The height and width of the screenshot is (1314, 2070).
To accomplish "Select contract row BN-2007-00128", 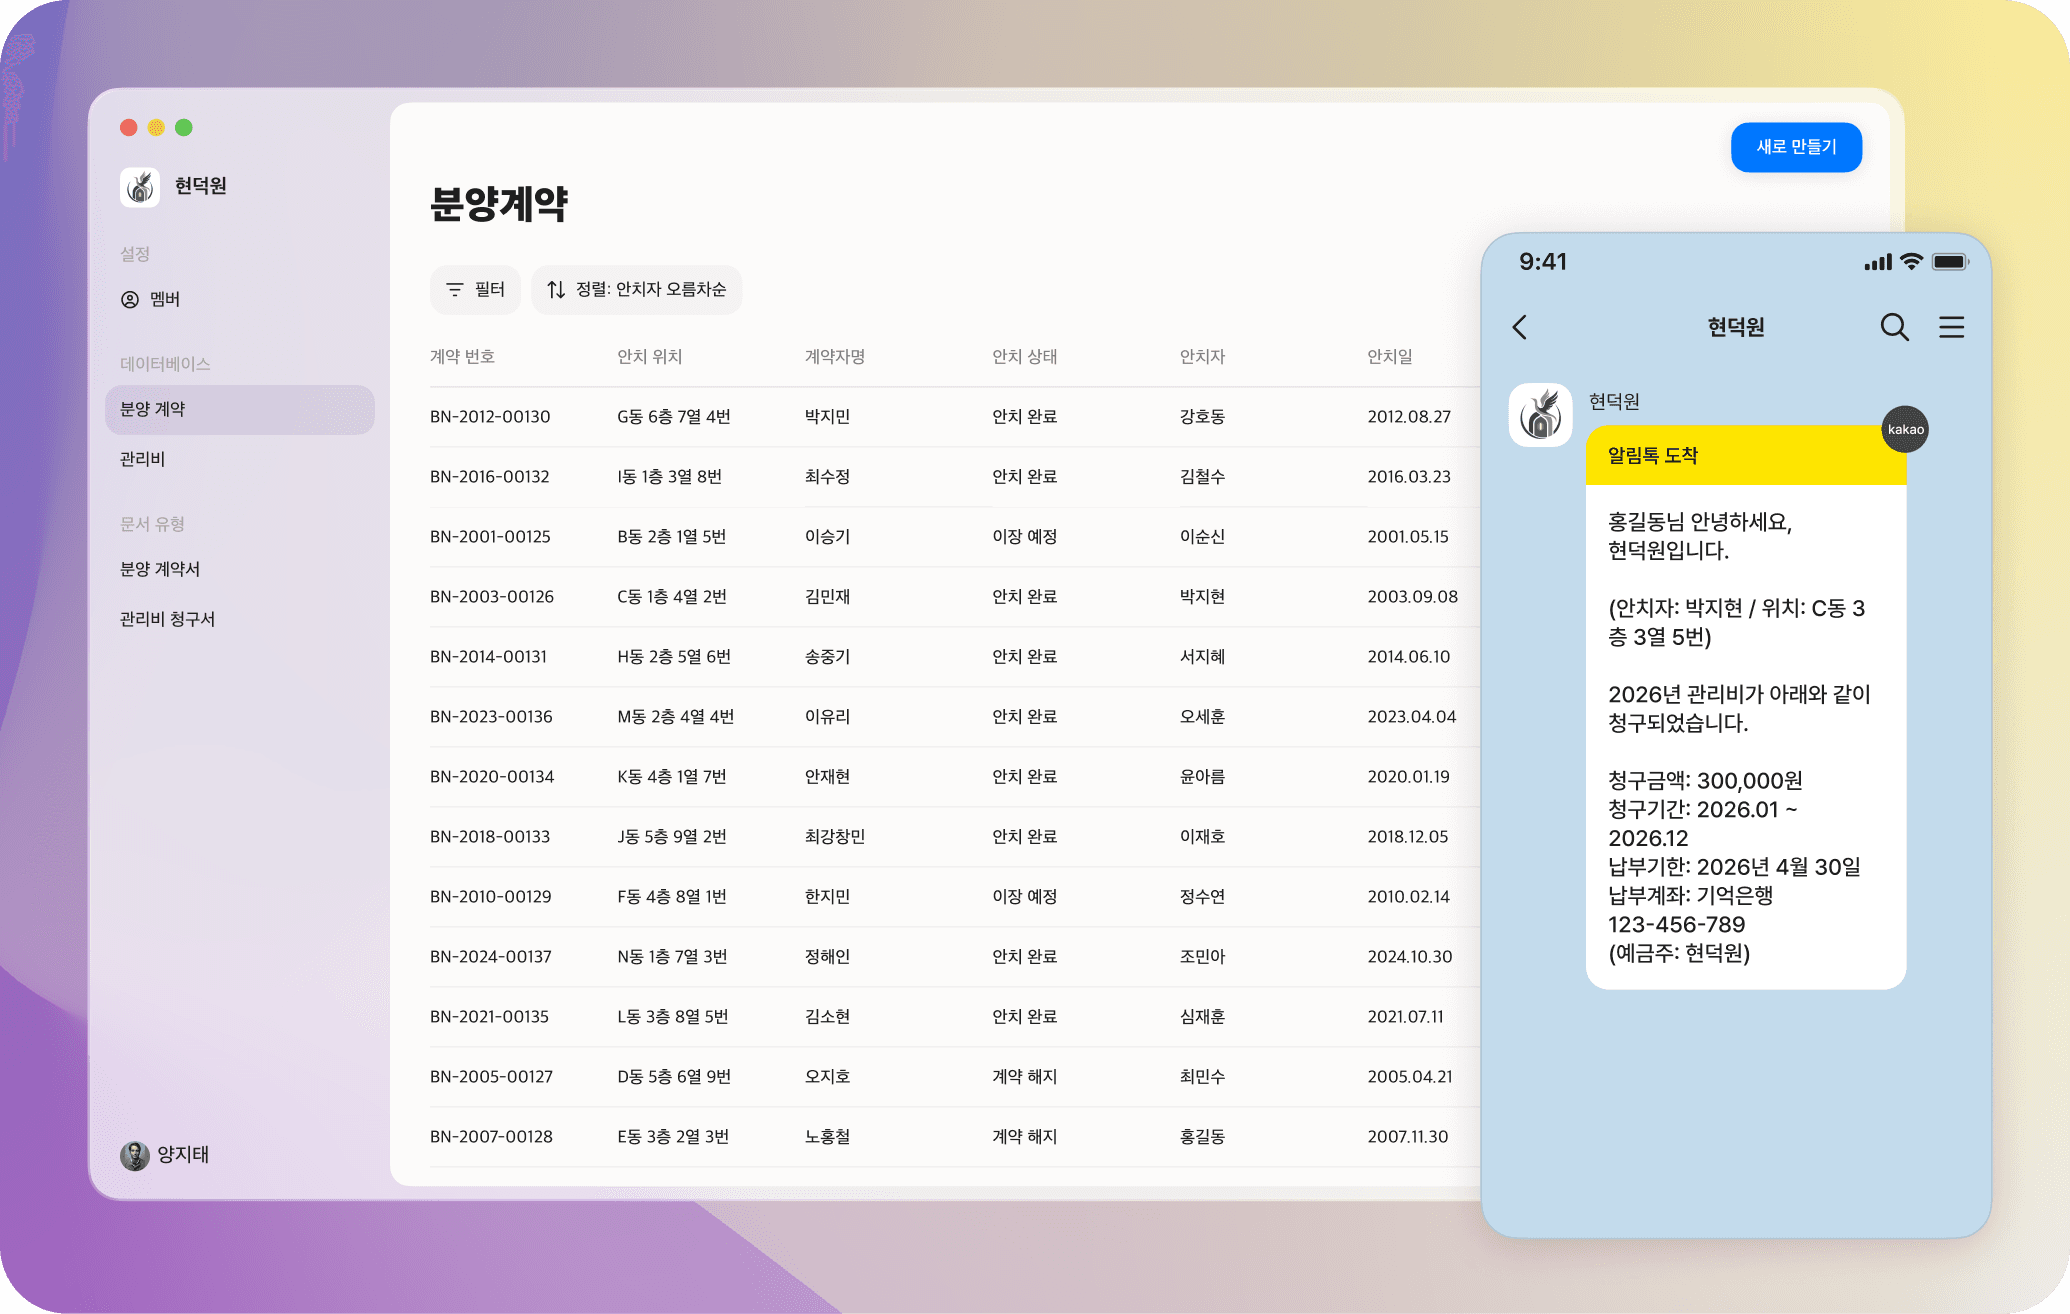I will 491,1137.
